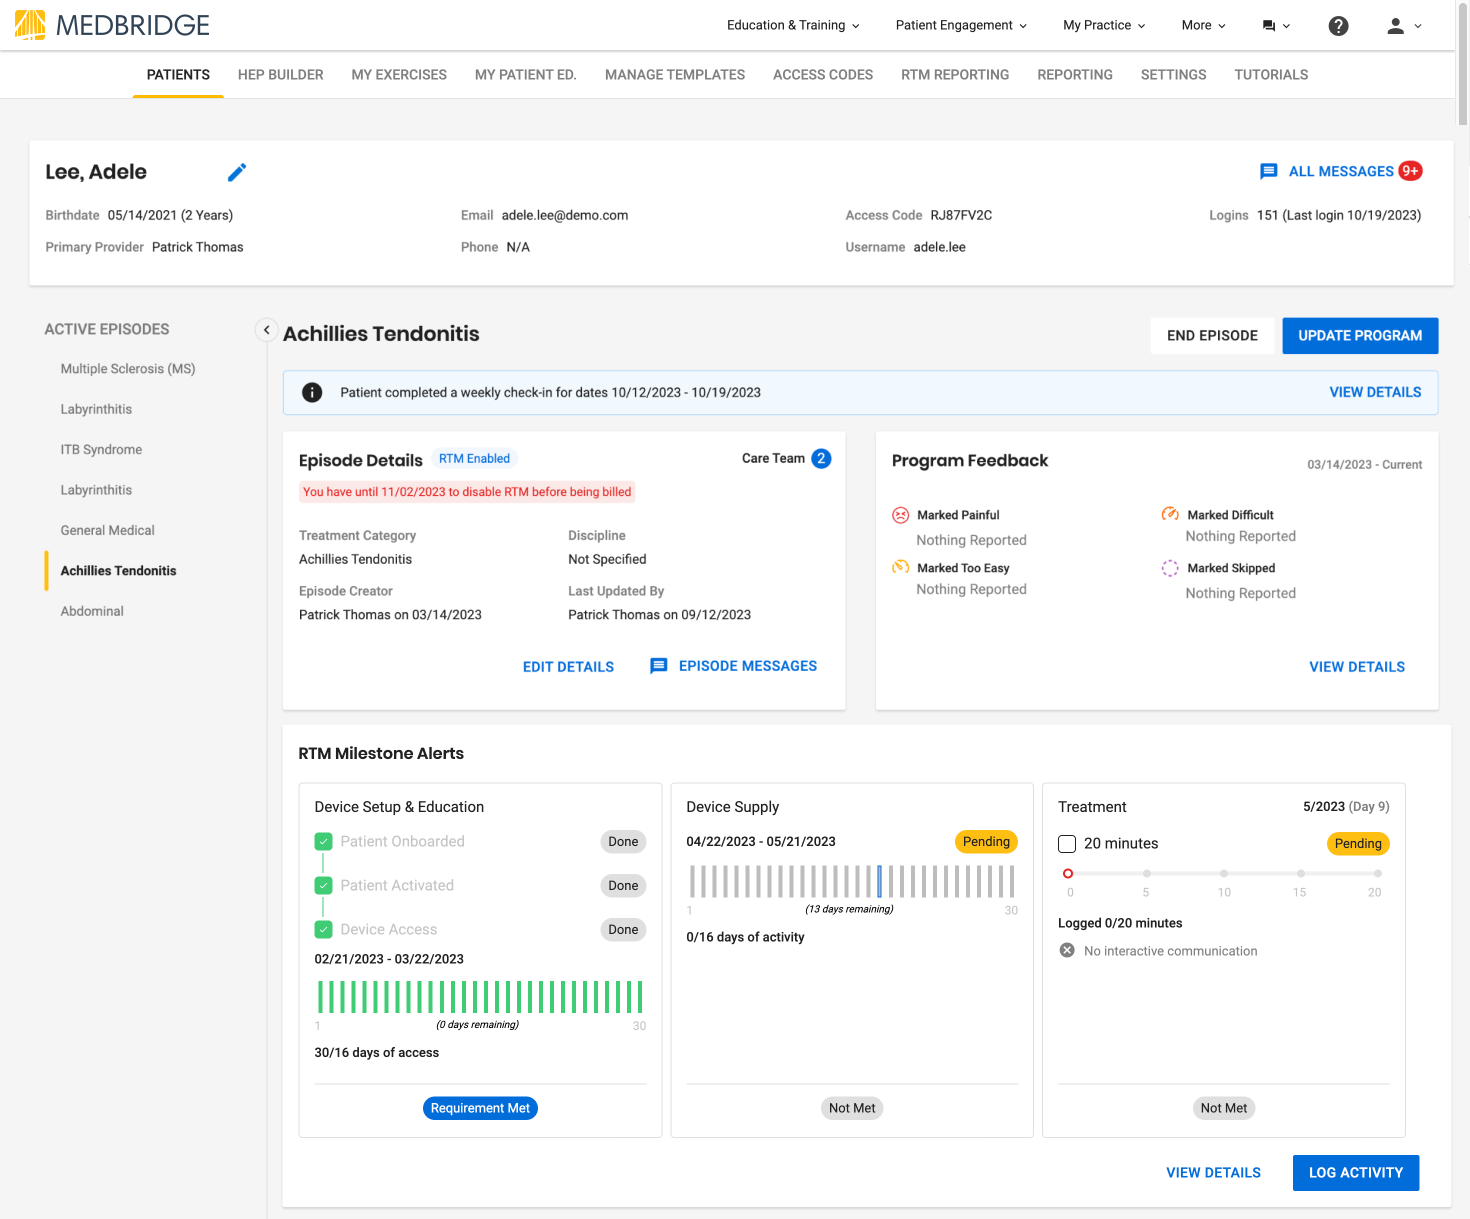The height and width of the screenshot is (1219, 1470).
Task: Click Not Met badge under Device Supply
Action: [x=852, y=1108]
